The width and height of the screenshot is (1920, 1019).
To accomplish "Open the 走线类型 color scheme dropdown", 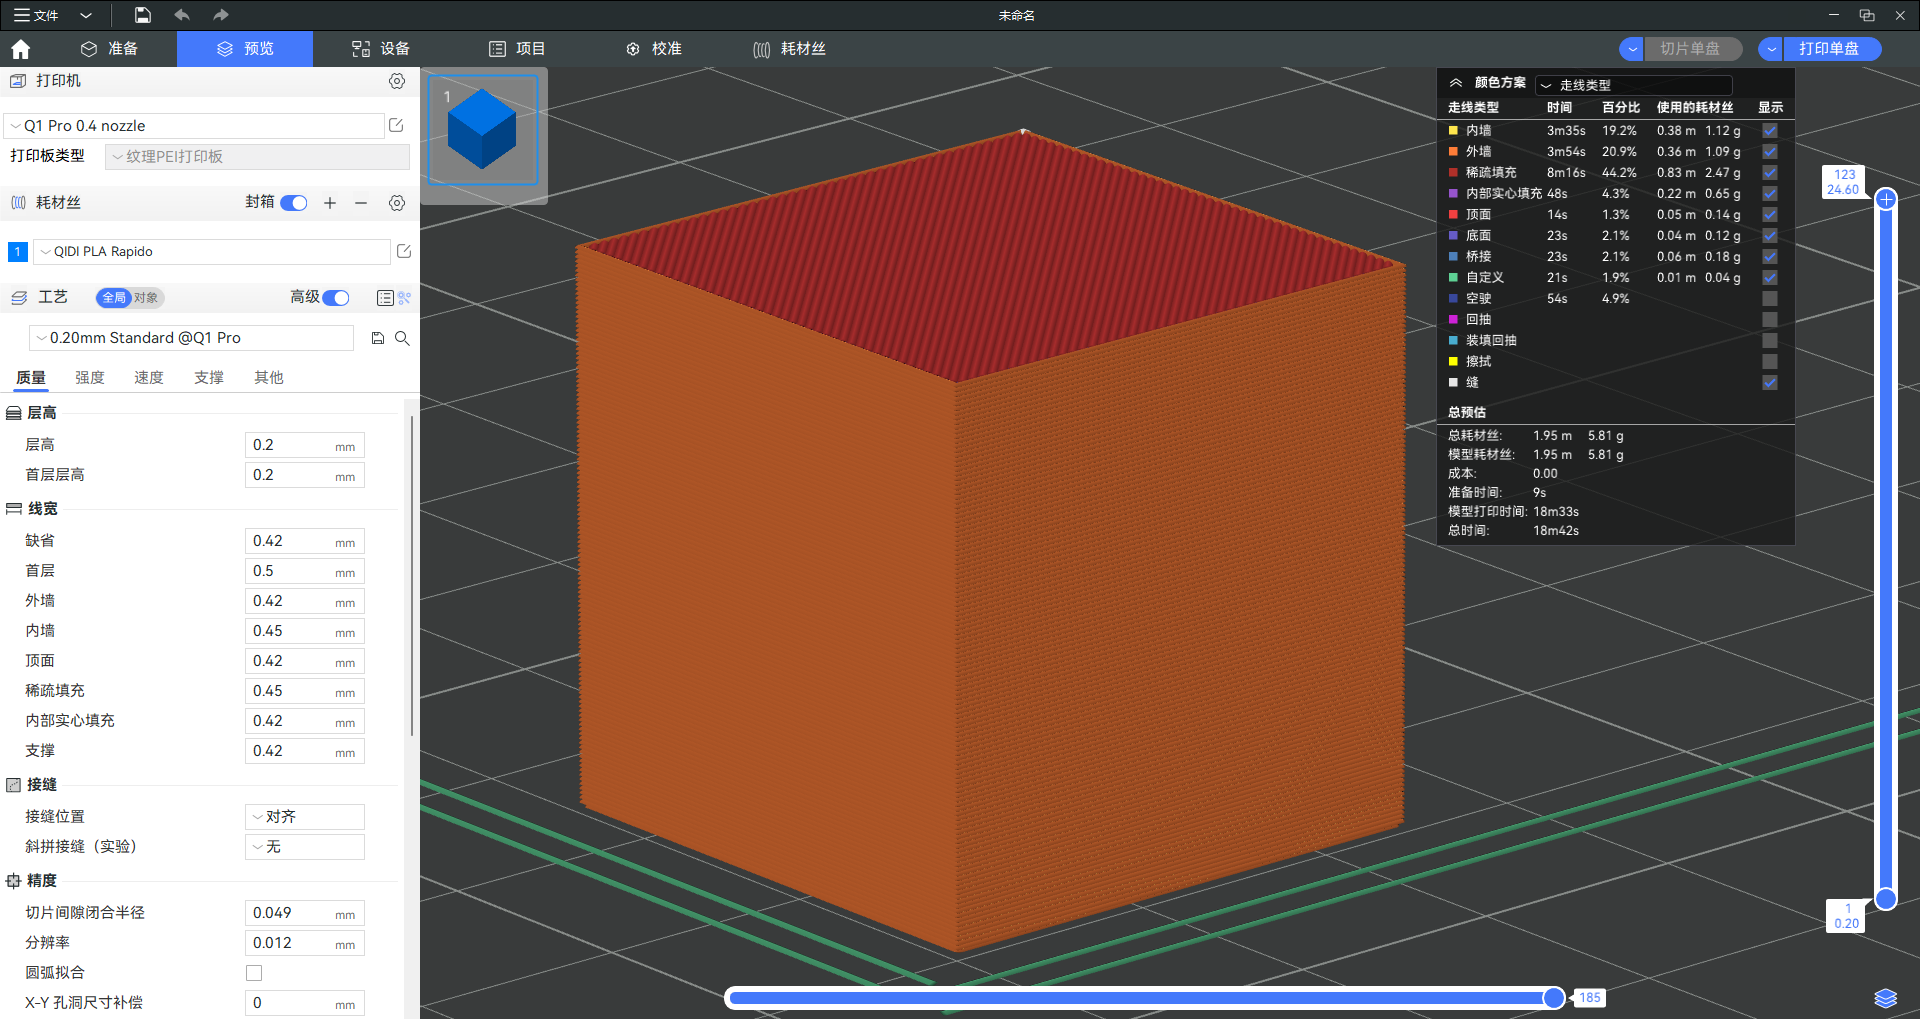I will coord(1633,85).
